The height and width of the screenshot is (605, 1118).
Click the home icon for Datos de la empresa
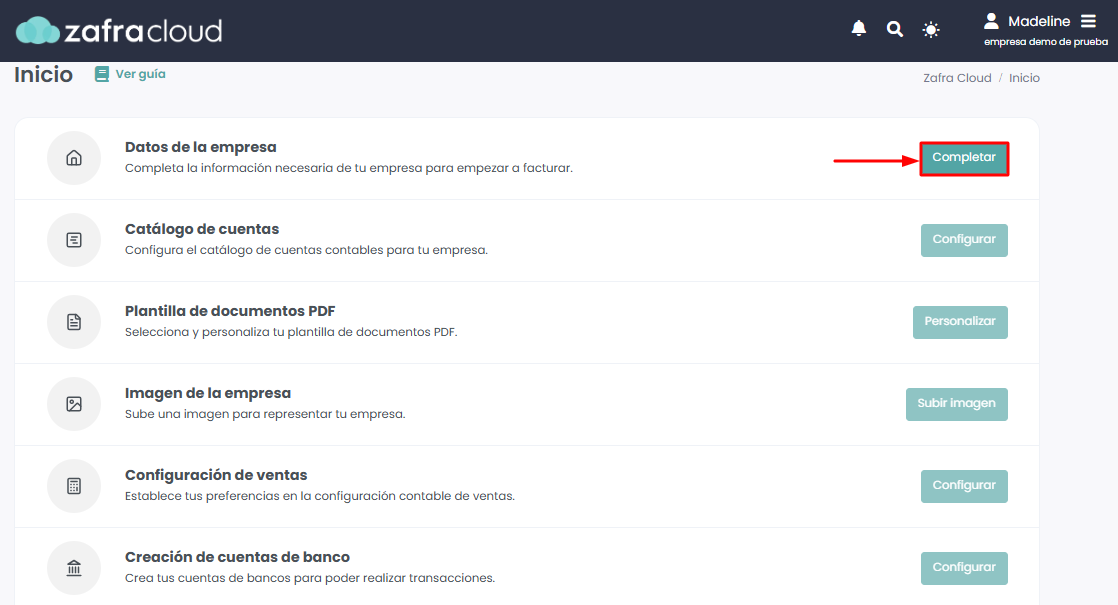74,158
